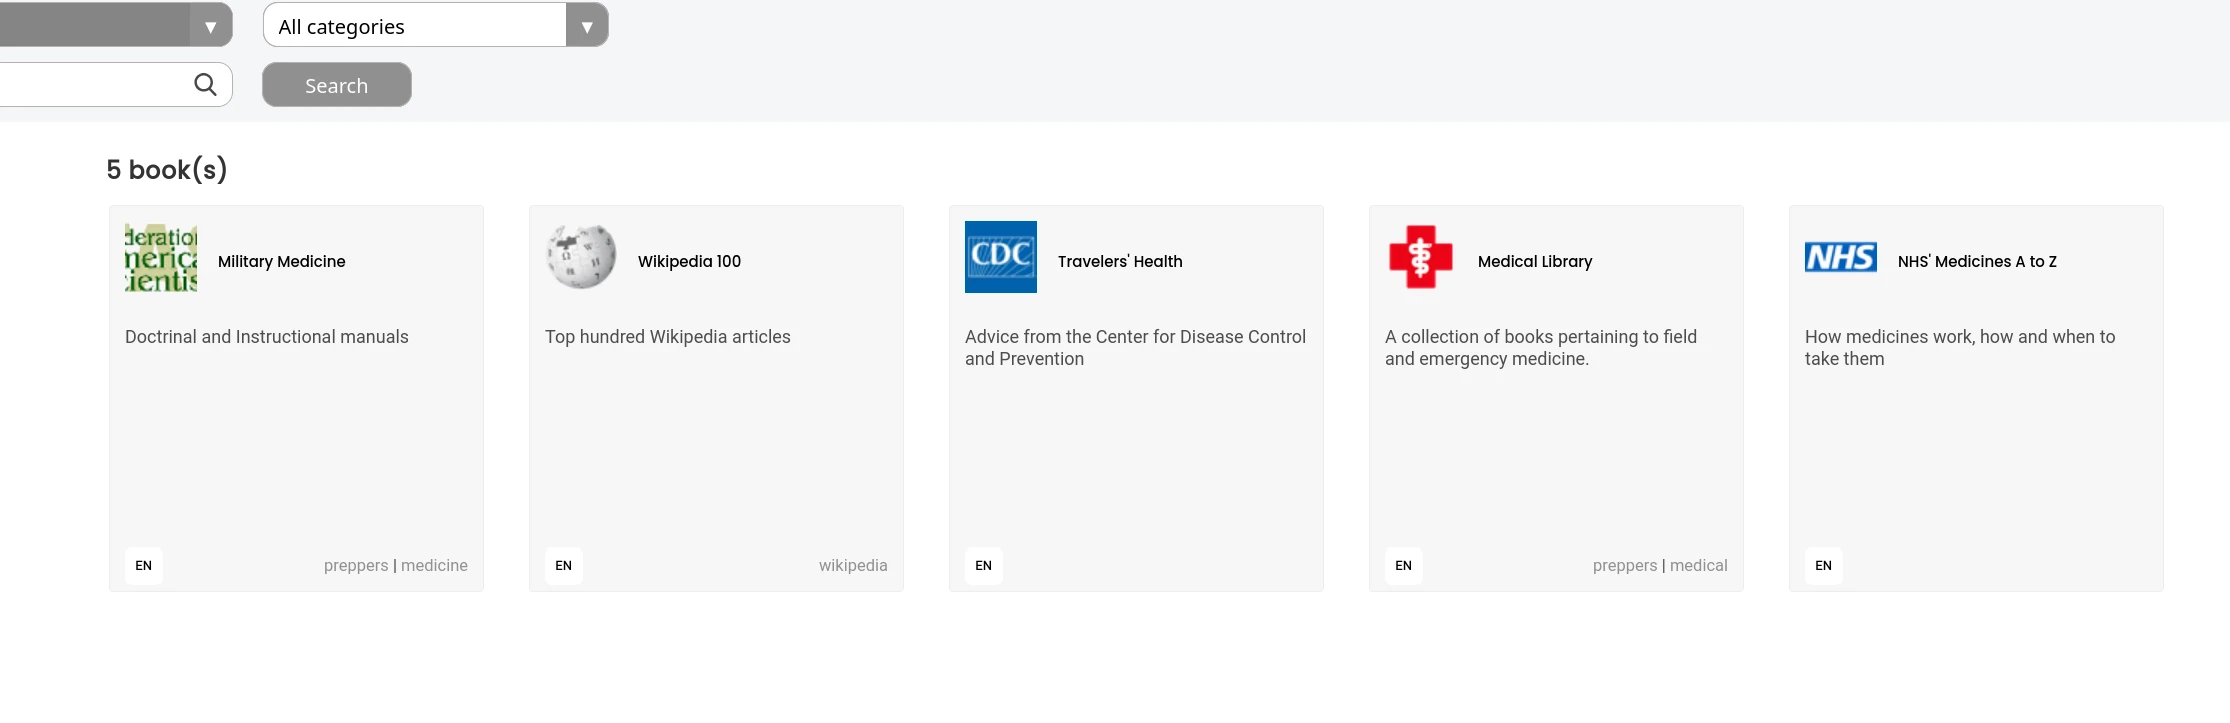Click the red cross Medical Library icon
The image size is (2230, 723).
[x=1421, y=257]
